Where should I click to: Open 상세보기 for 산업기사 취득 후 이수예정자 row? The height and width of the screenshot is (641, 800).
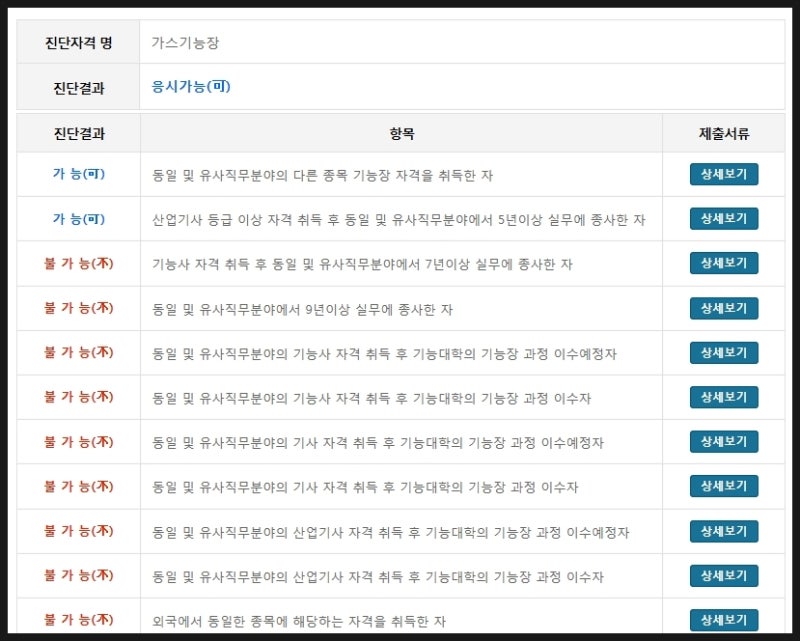pos(724,531)
